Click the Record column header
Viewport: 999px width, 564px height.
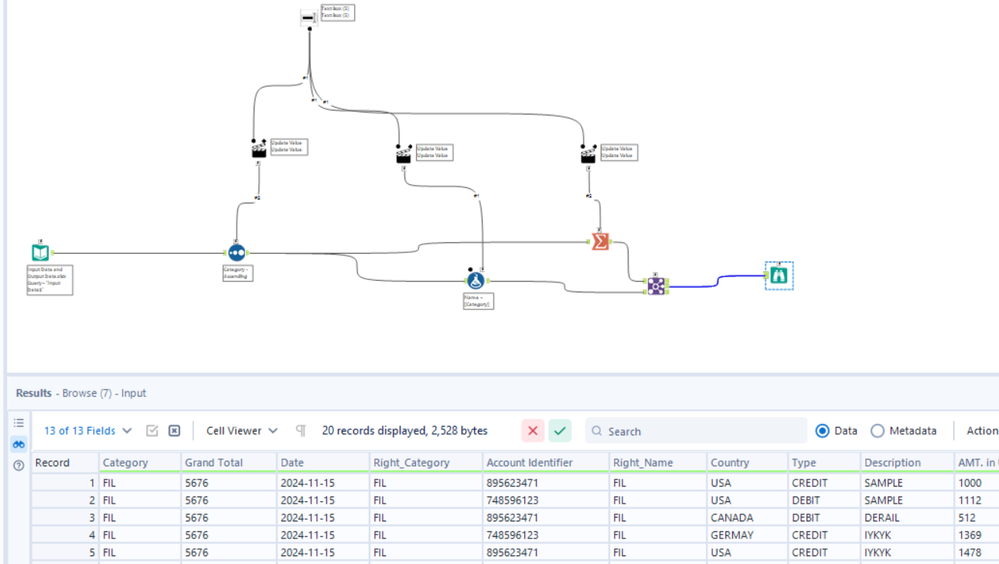tap(65, 463)
